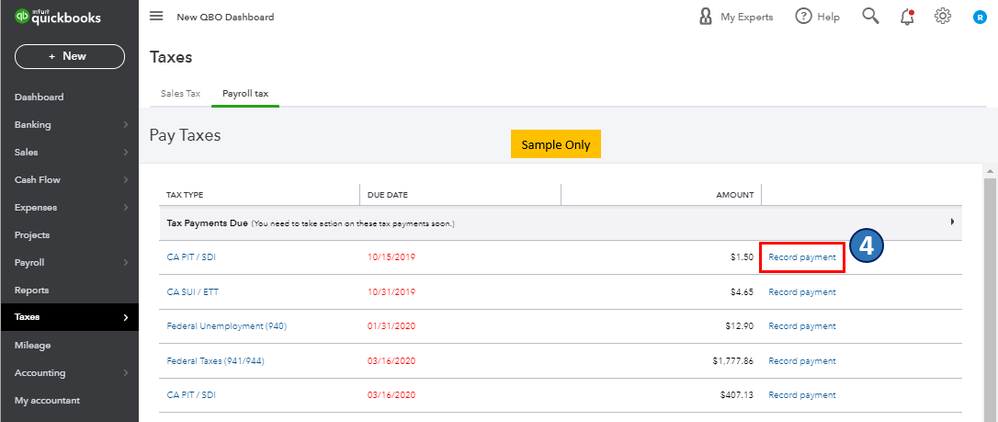Open settings gear icon
The image size is (998, 422).
pos(942,16)
